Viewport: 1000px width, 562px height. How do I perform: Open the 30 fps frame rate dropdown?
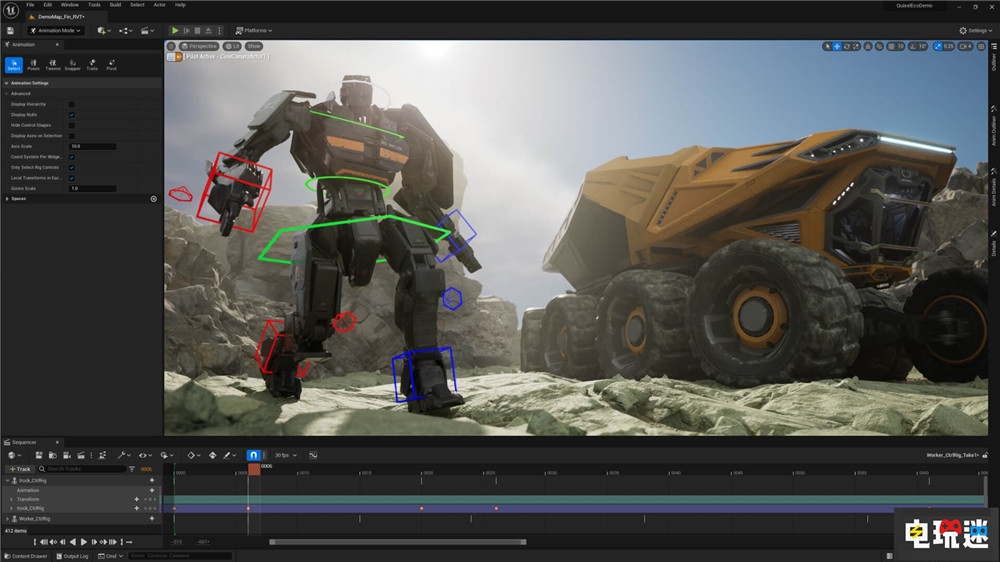pos(285,455)
